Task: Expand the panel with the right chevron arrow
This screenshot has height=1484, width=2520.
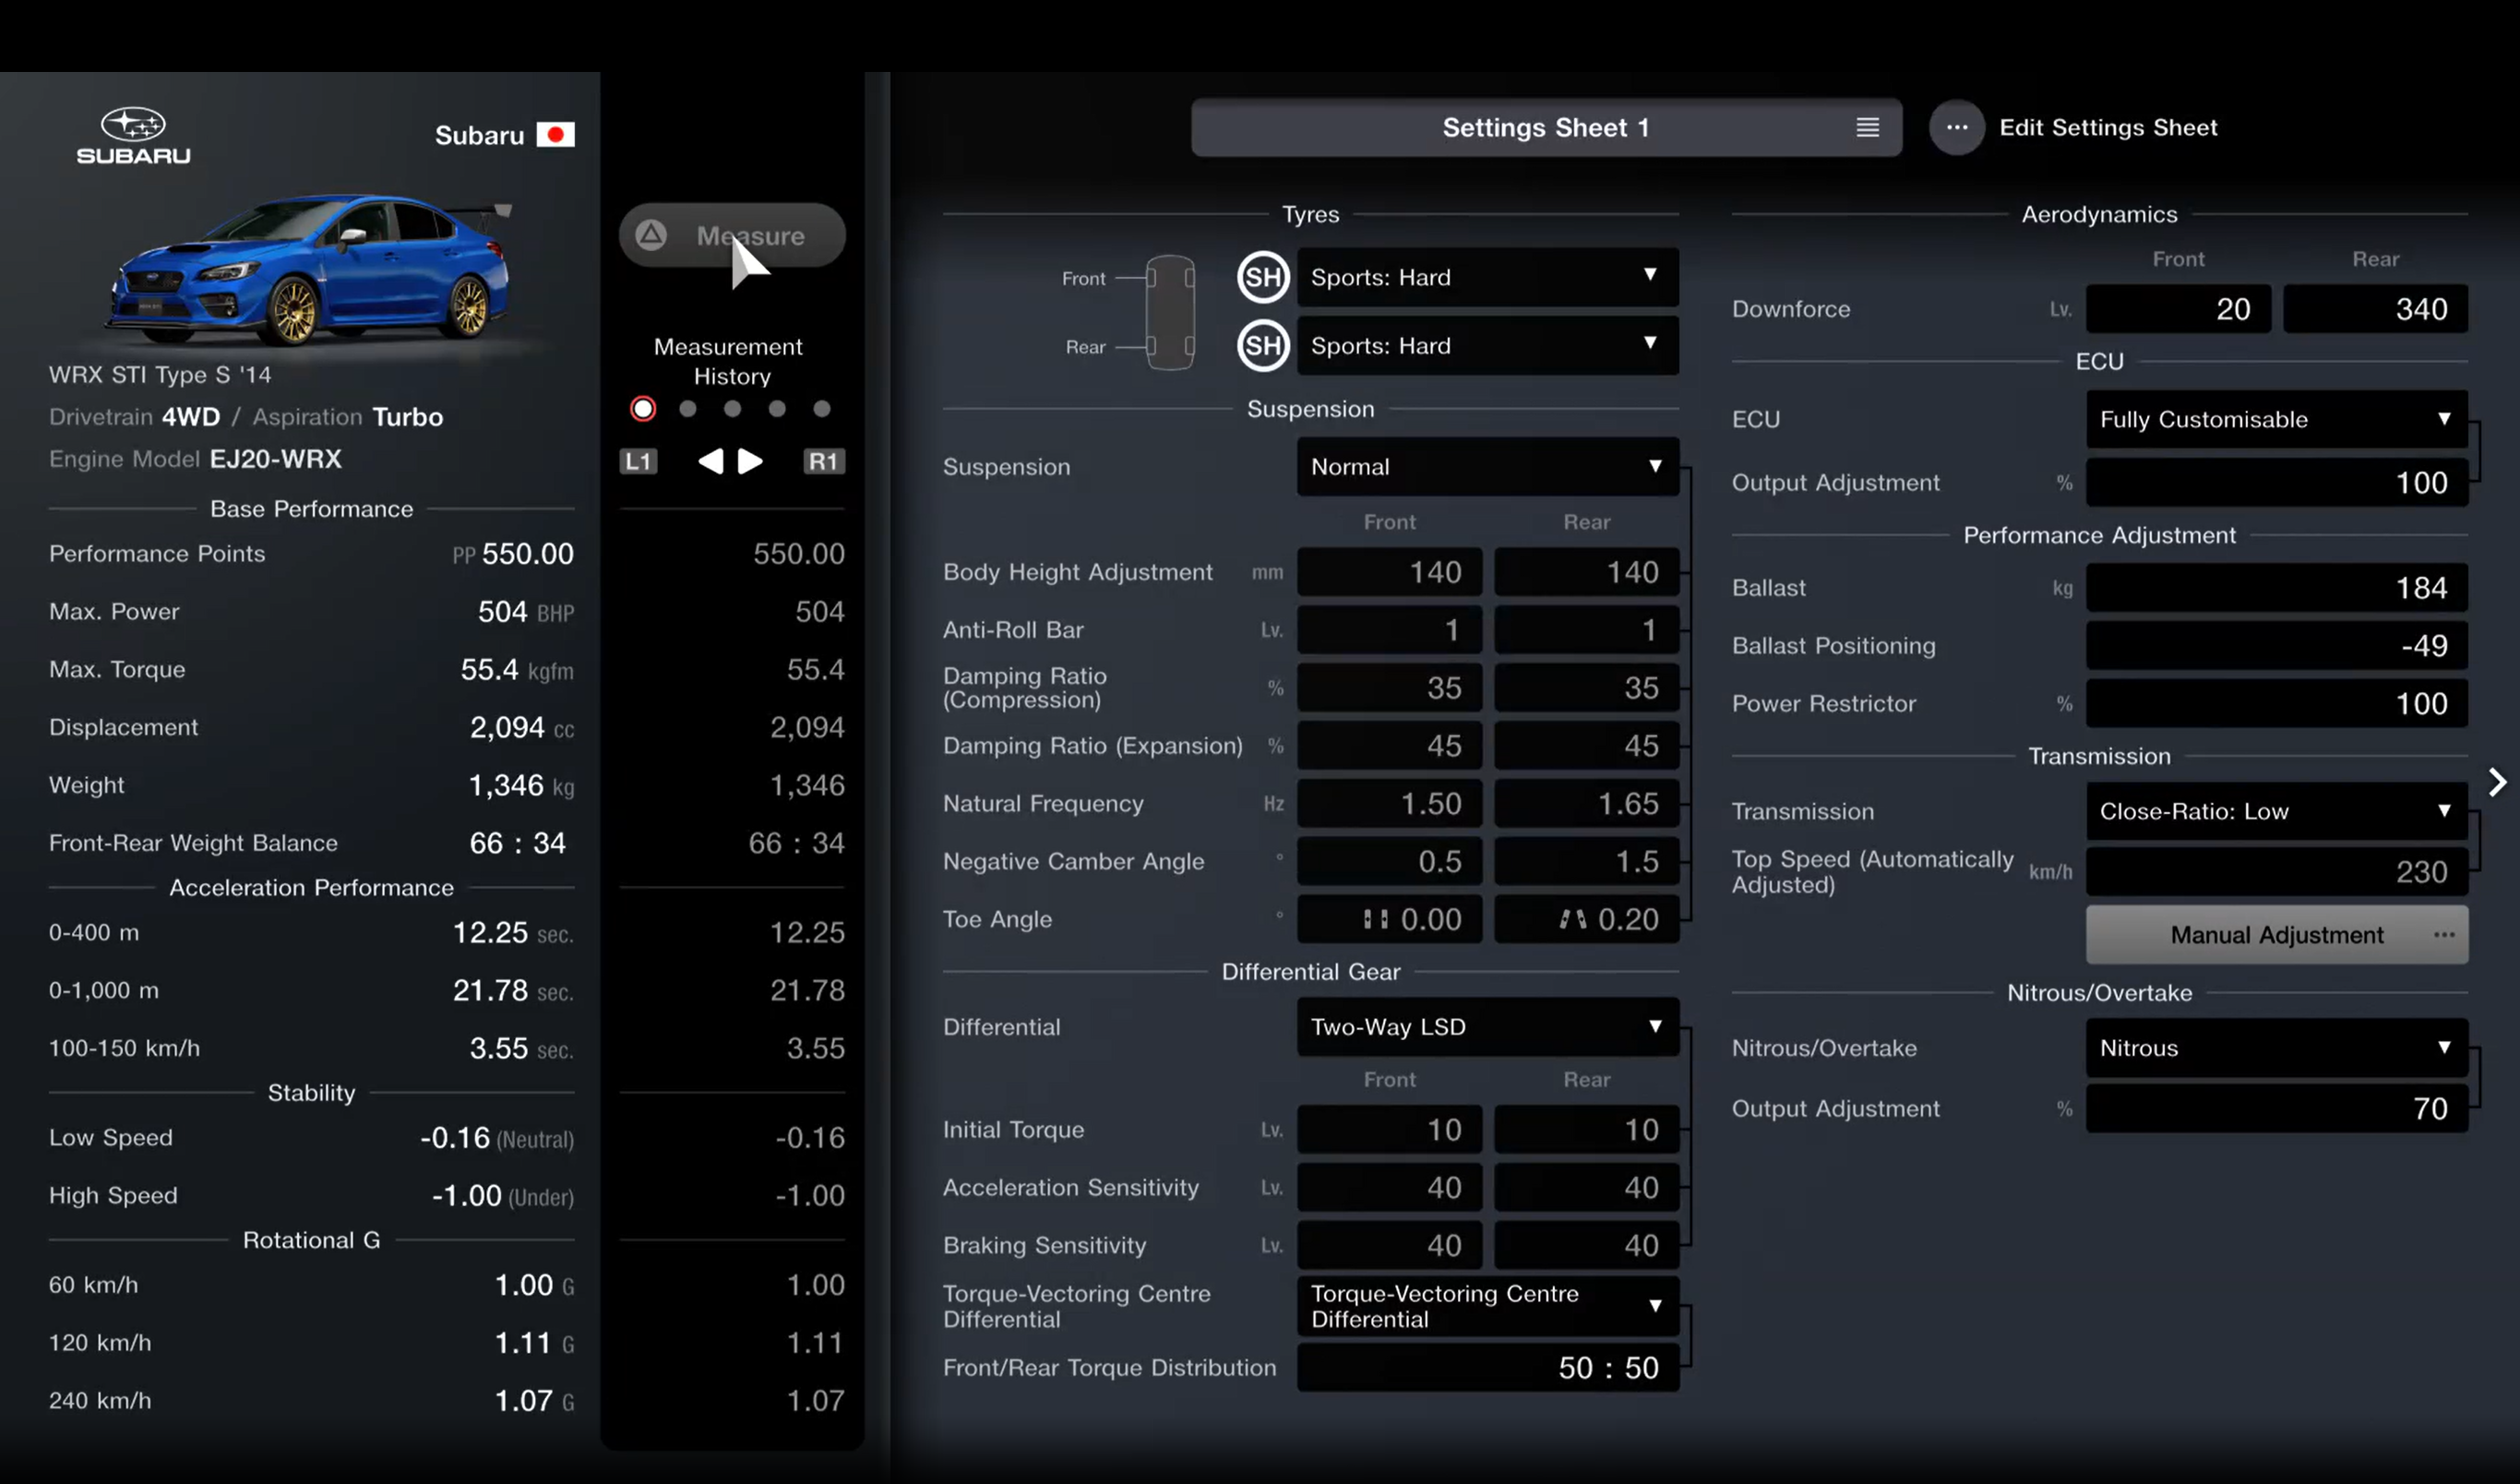Action: click(2498, 781)
